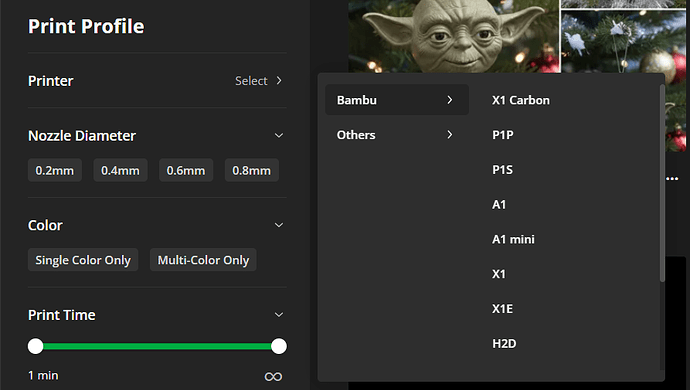Select the A1 mini printer
The image size is (690, 390).
tap(513, 239)
